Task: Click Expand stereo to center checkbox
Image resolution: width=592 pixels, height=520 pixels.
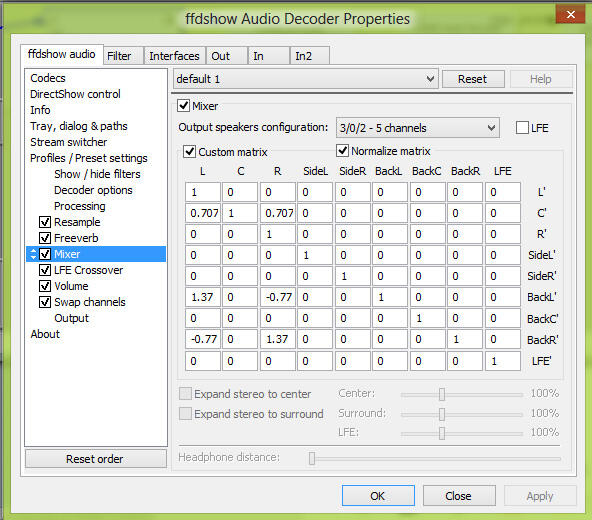Action: click(185, 394)
